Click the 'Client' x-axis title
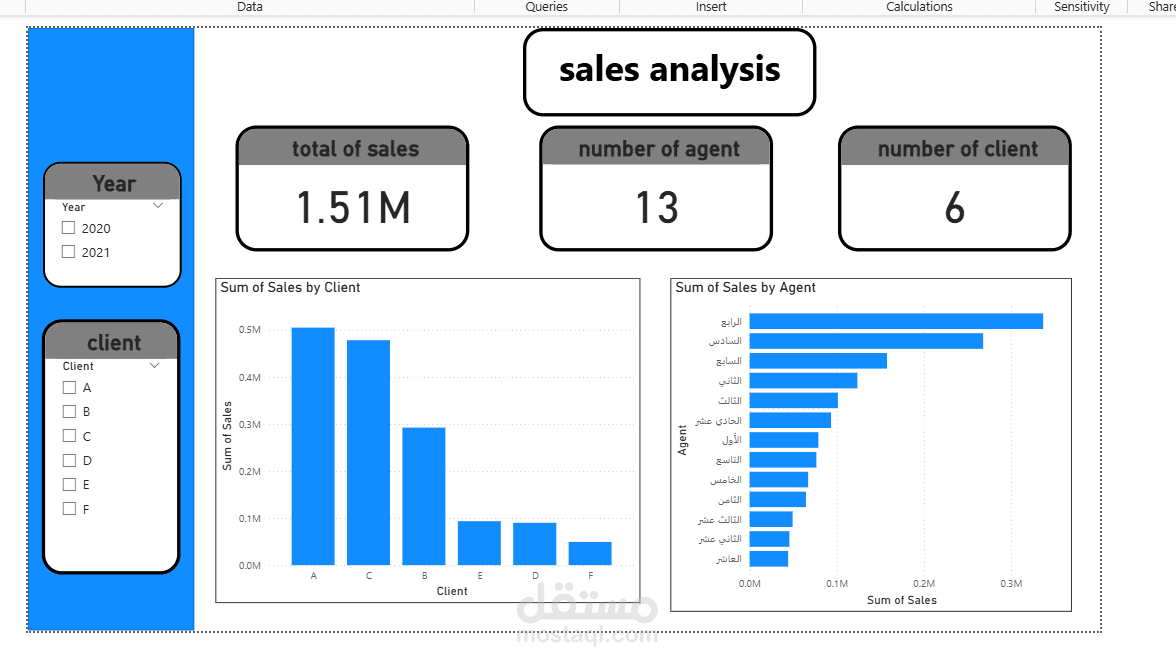1176x660 pixels. coord(452,591)
